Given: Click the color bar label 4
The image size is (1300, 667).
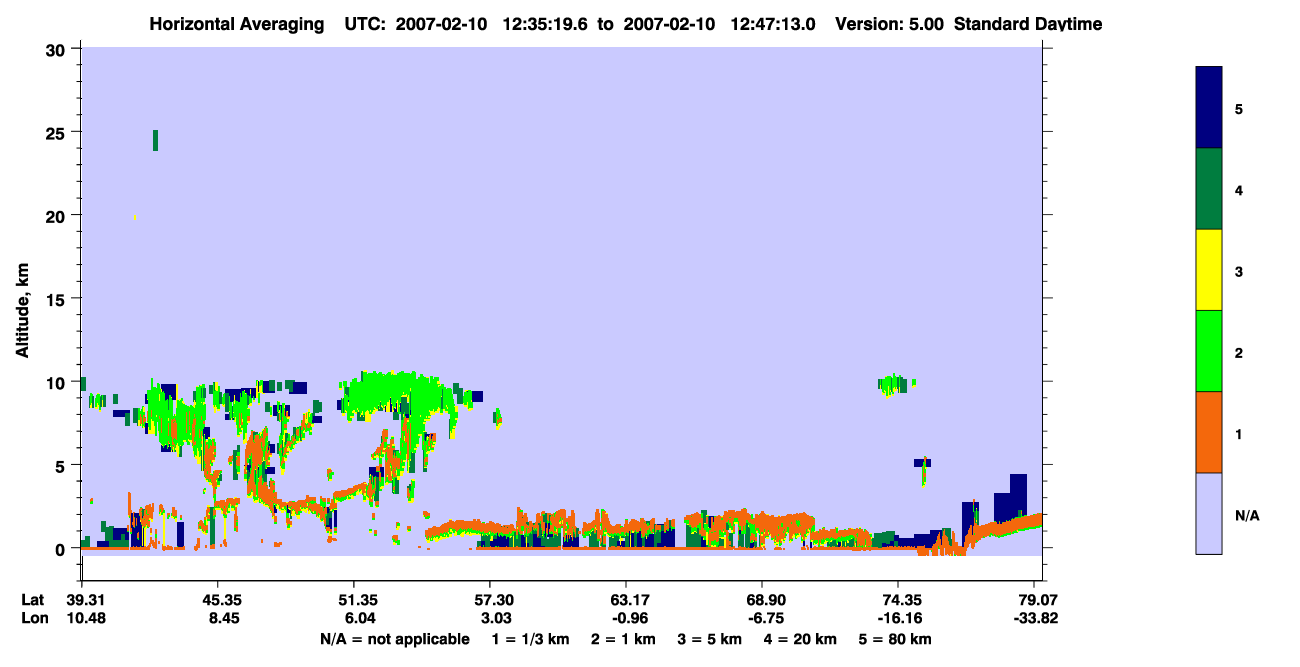Looking at the screenshot, I should click(x=1239, y=189).
